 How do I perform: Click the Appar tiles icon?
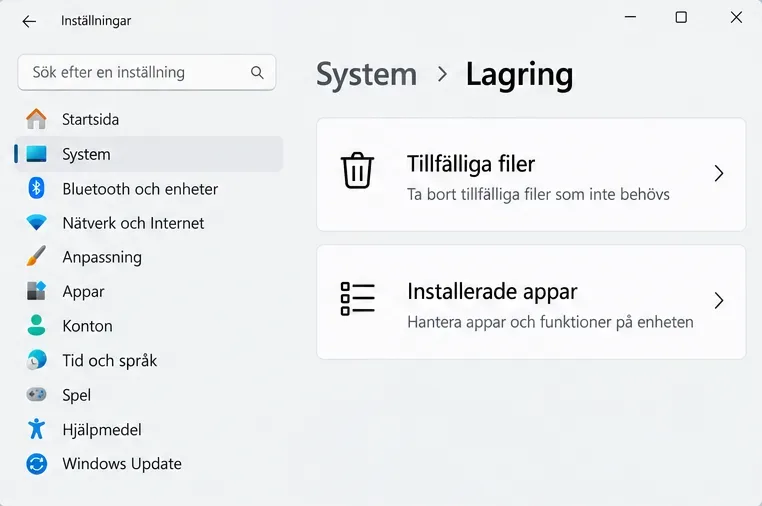pos(36,291)
